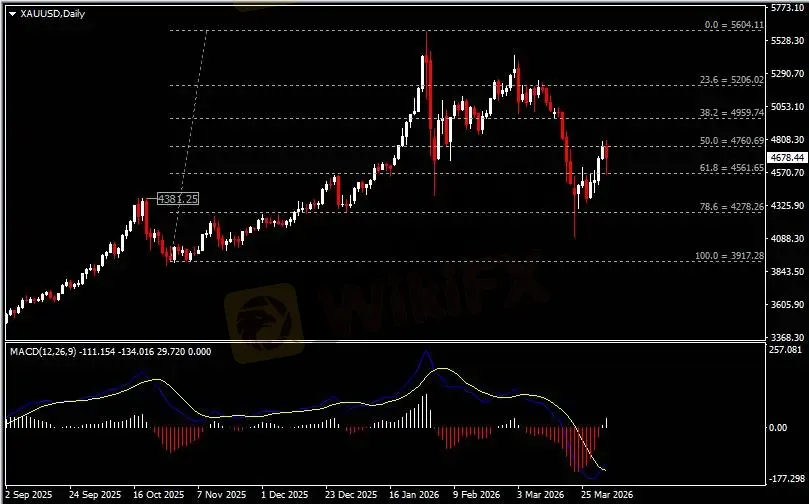Click the 3368.30 price scale value

pyautogui.click(x=788, y=337)
